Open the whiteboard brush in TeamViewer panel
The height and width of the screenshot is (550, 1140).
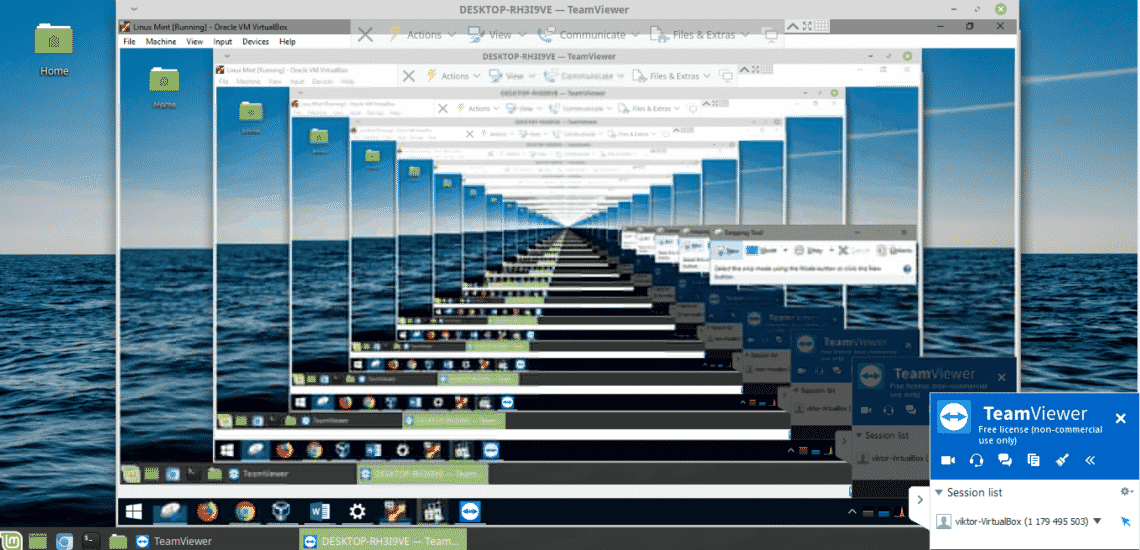pos(1061,460)
